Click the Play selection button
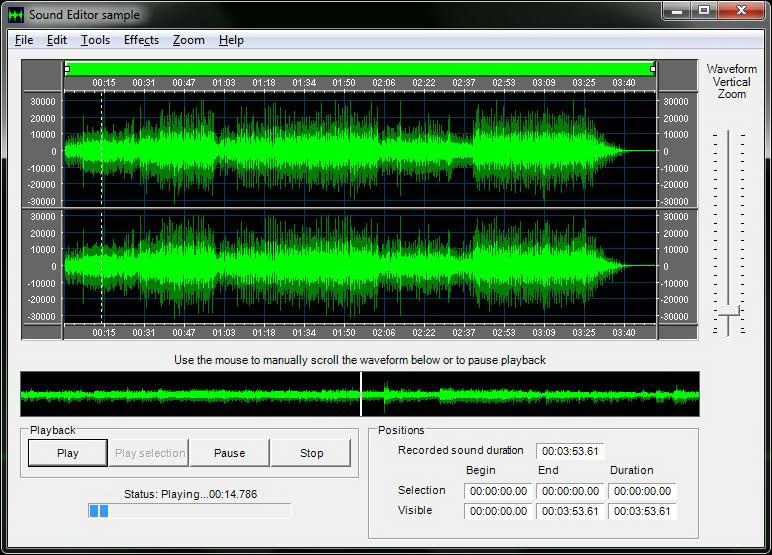Viewport: 772px width, 555px height. pos(149,453)
